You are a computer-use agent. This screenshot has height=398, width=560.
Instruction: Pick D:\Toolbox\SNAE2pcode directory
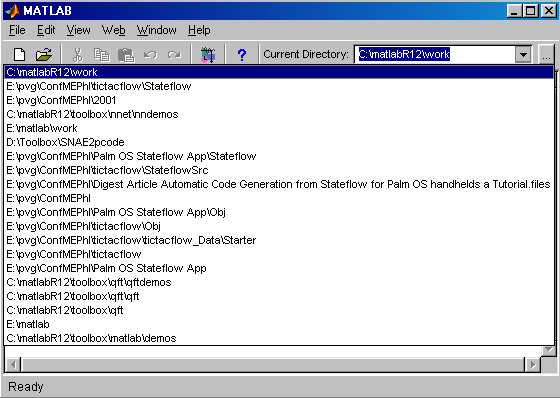coord(279,142)
